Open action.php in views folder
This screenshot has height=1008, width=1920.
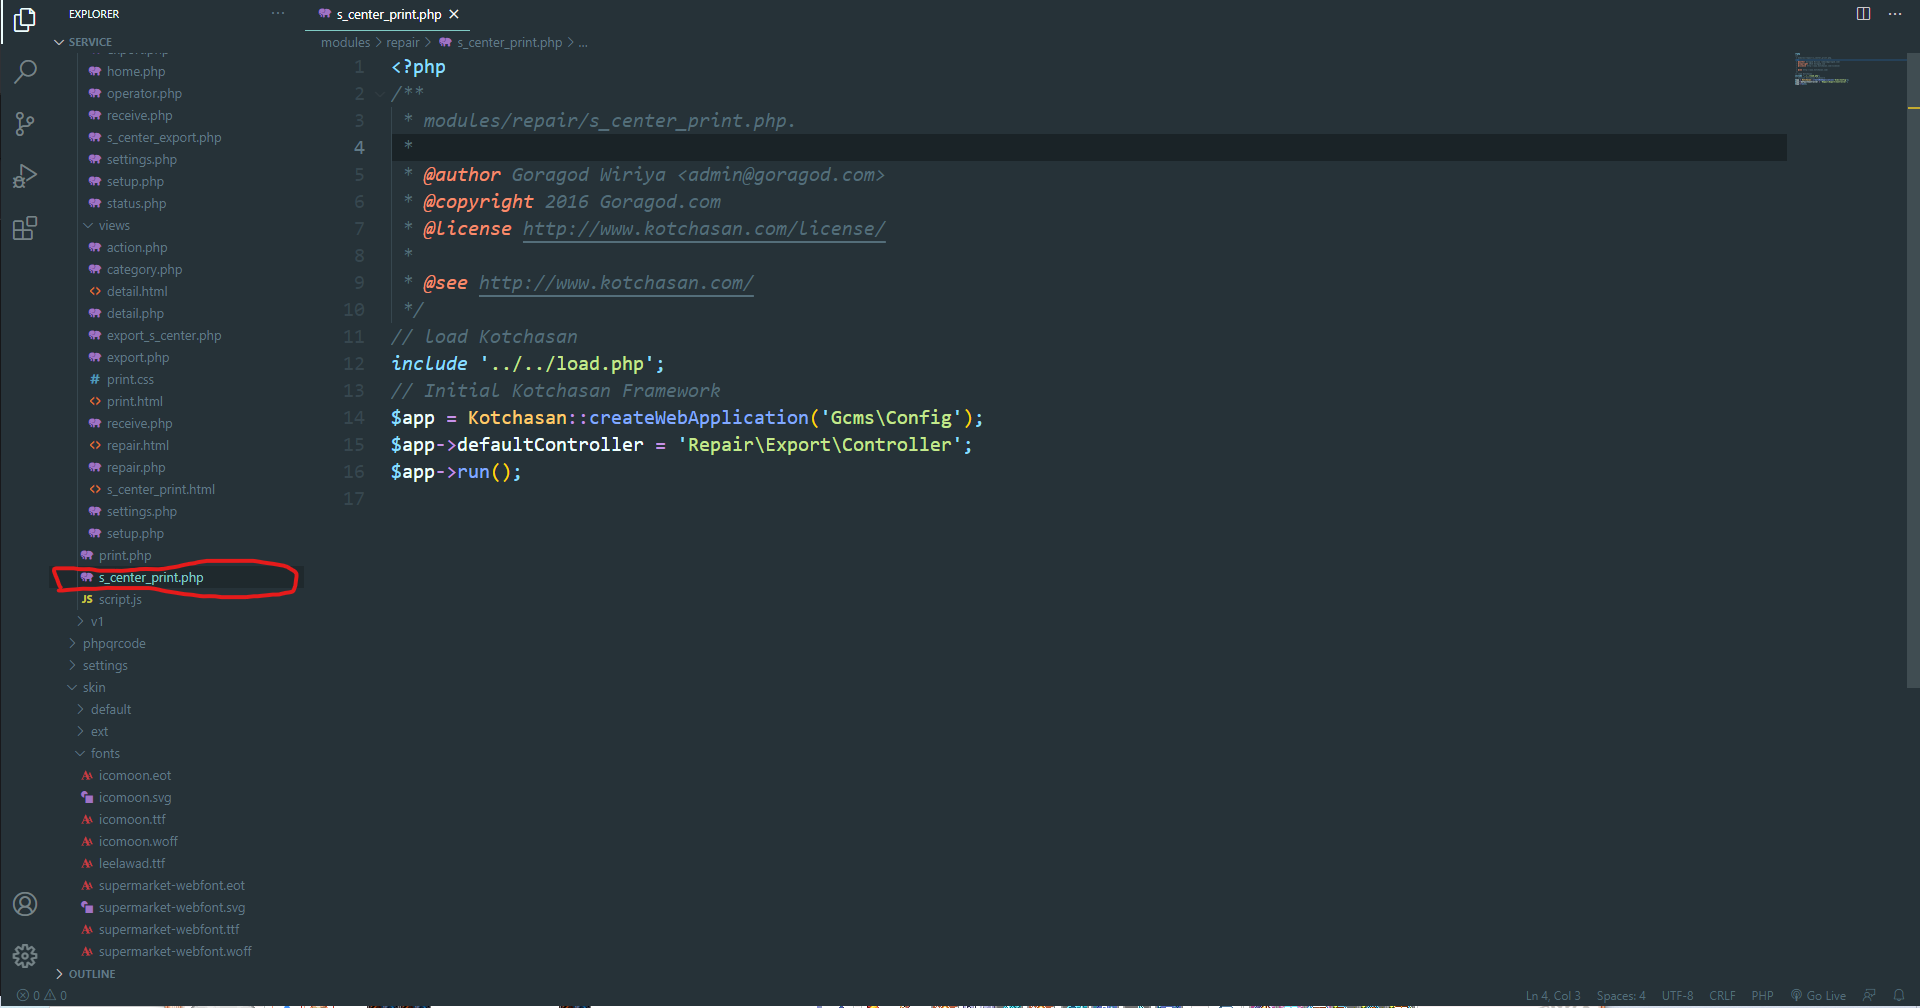[137, 248]
